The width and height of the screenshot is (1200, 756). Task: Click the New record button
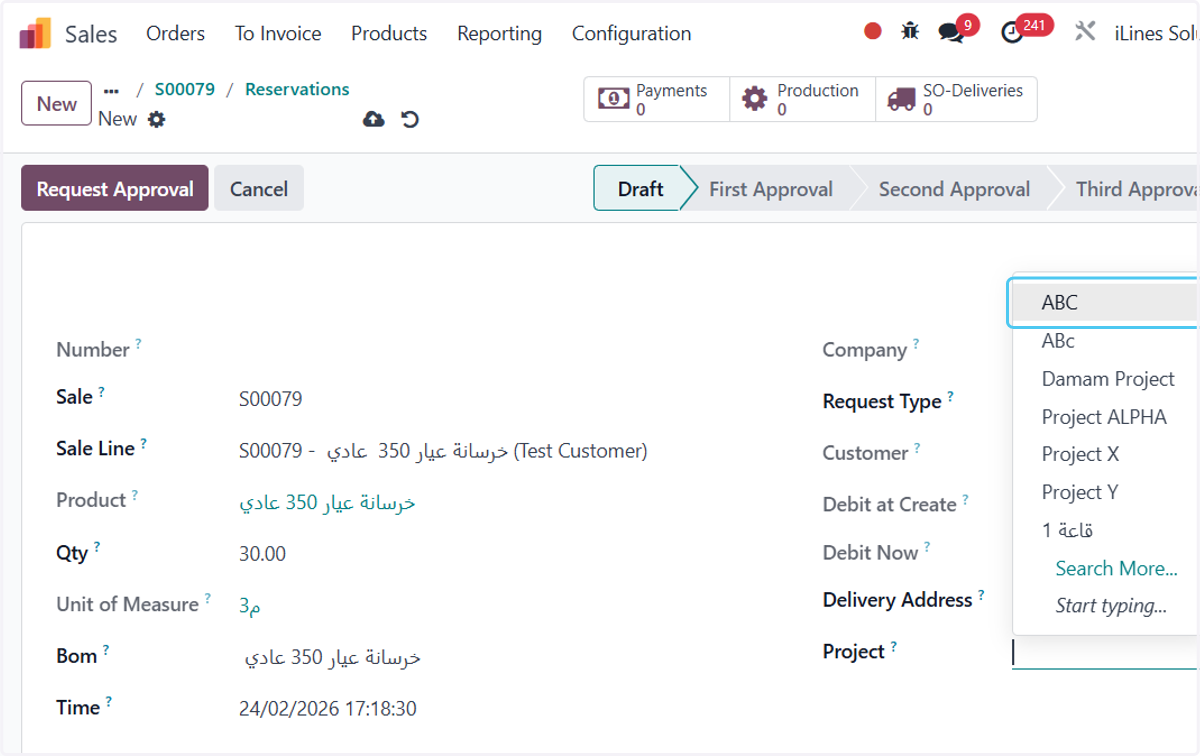click(56, 103)
